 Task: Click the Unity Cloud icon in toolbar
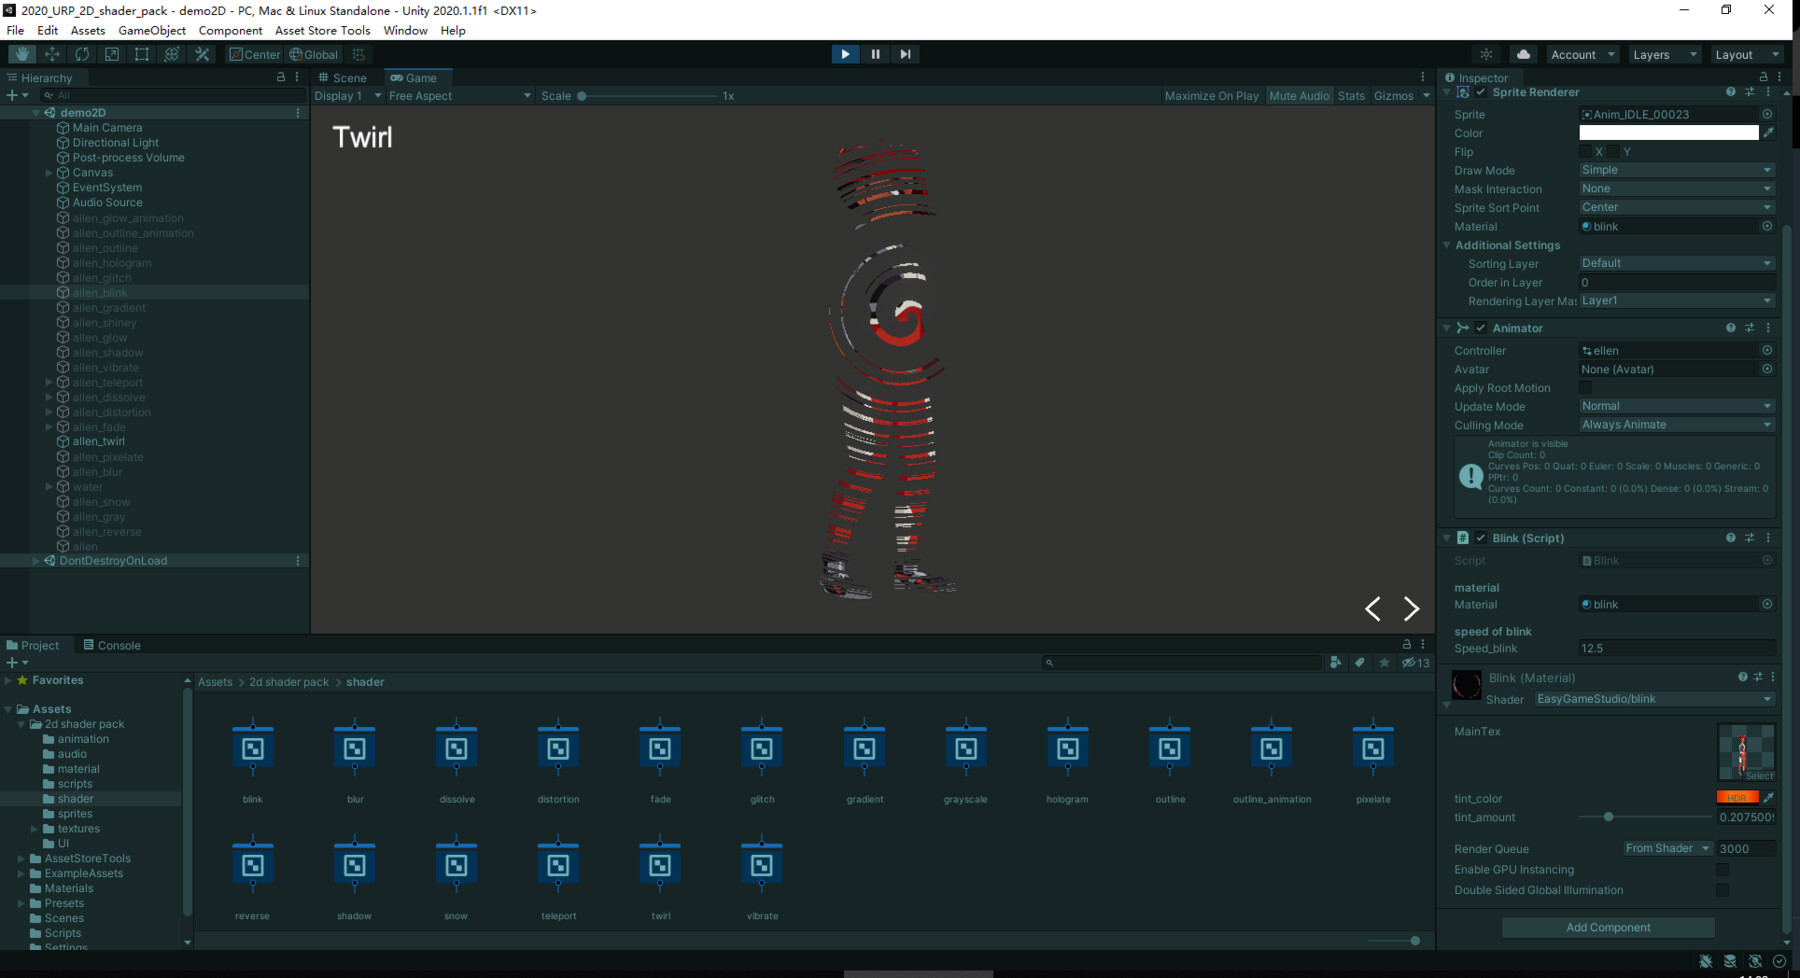[x=1524, y=54]
